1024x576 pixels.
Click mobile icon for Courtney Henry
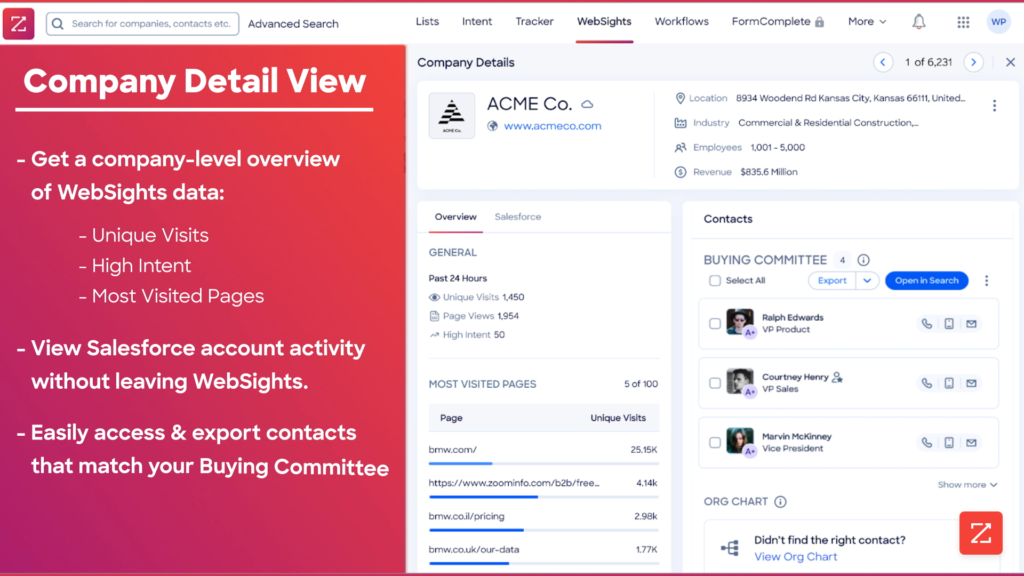(x=949, y=383)
